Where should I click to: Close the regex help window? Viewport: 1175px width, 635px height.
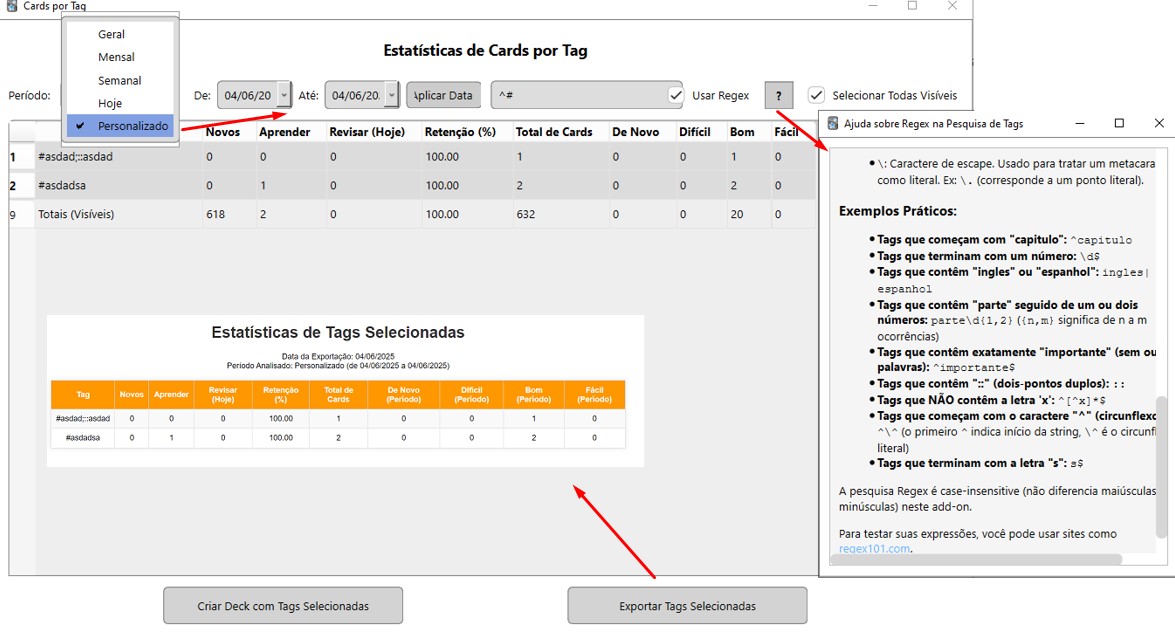coord(1158,123)
